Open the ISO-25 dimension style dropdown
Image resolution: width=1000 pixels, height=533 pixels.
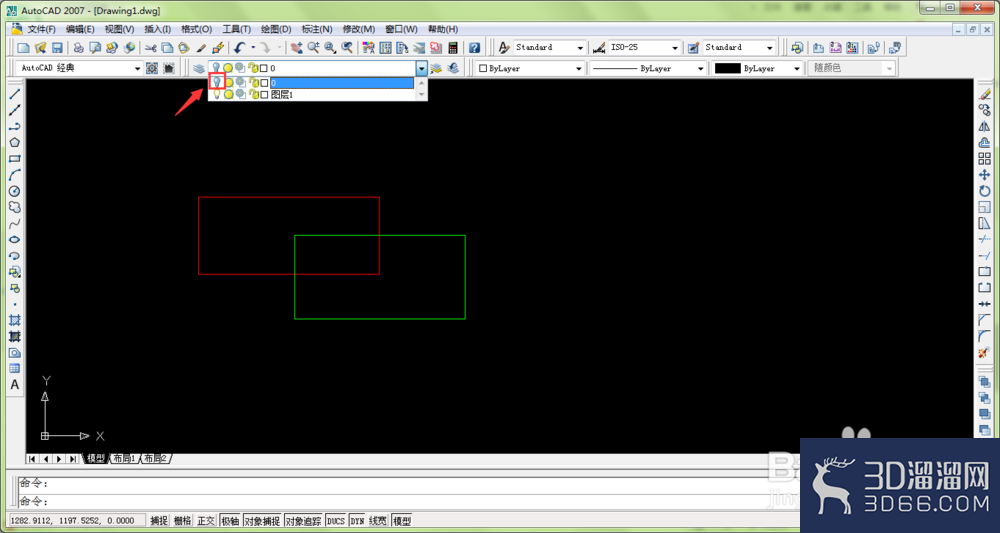[x=675, y=48]
